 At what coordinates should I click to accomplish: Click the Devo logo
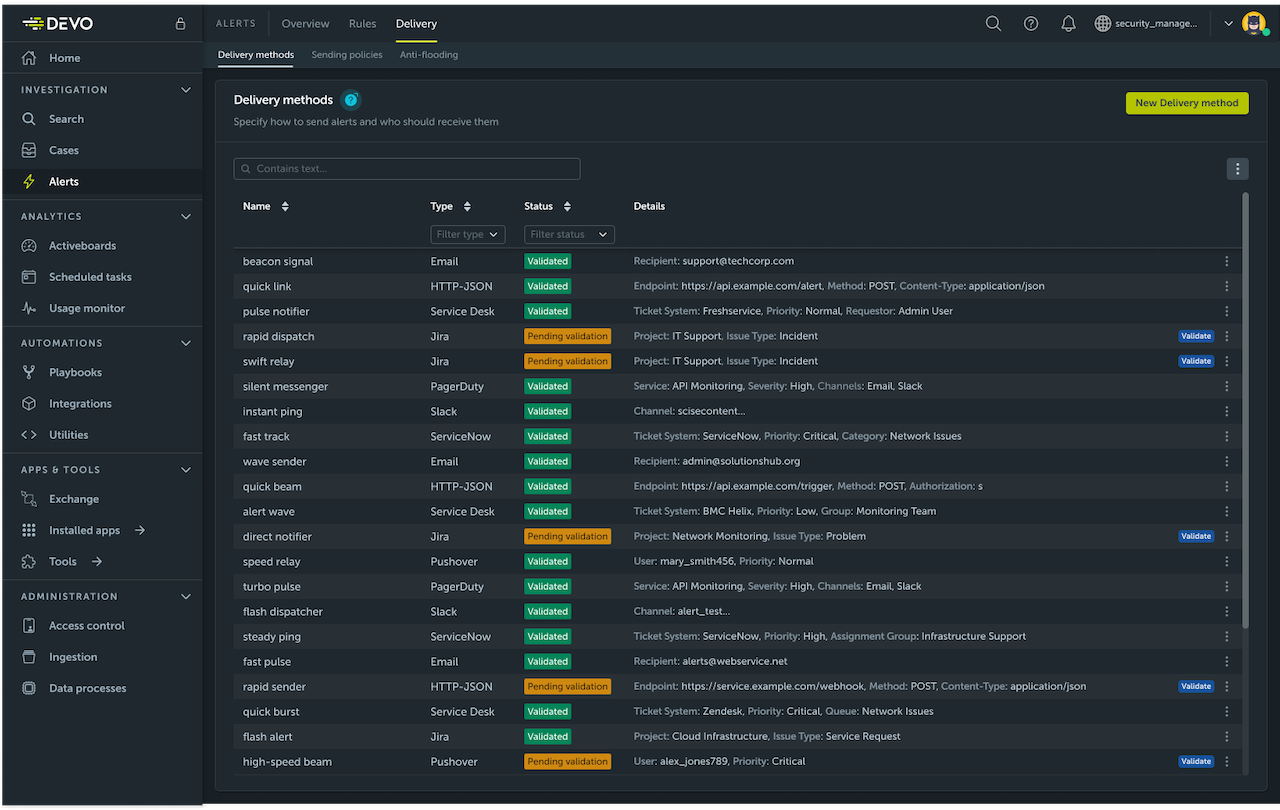click(57, 22)
